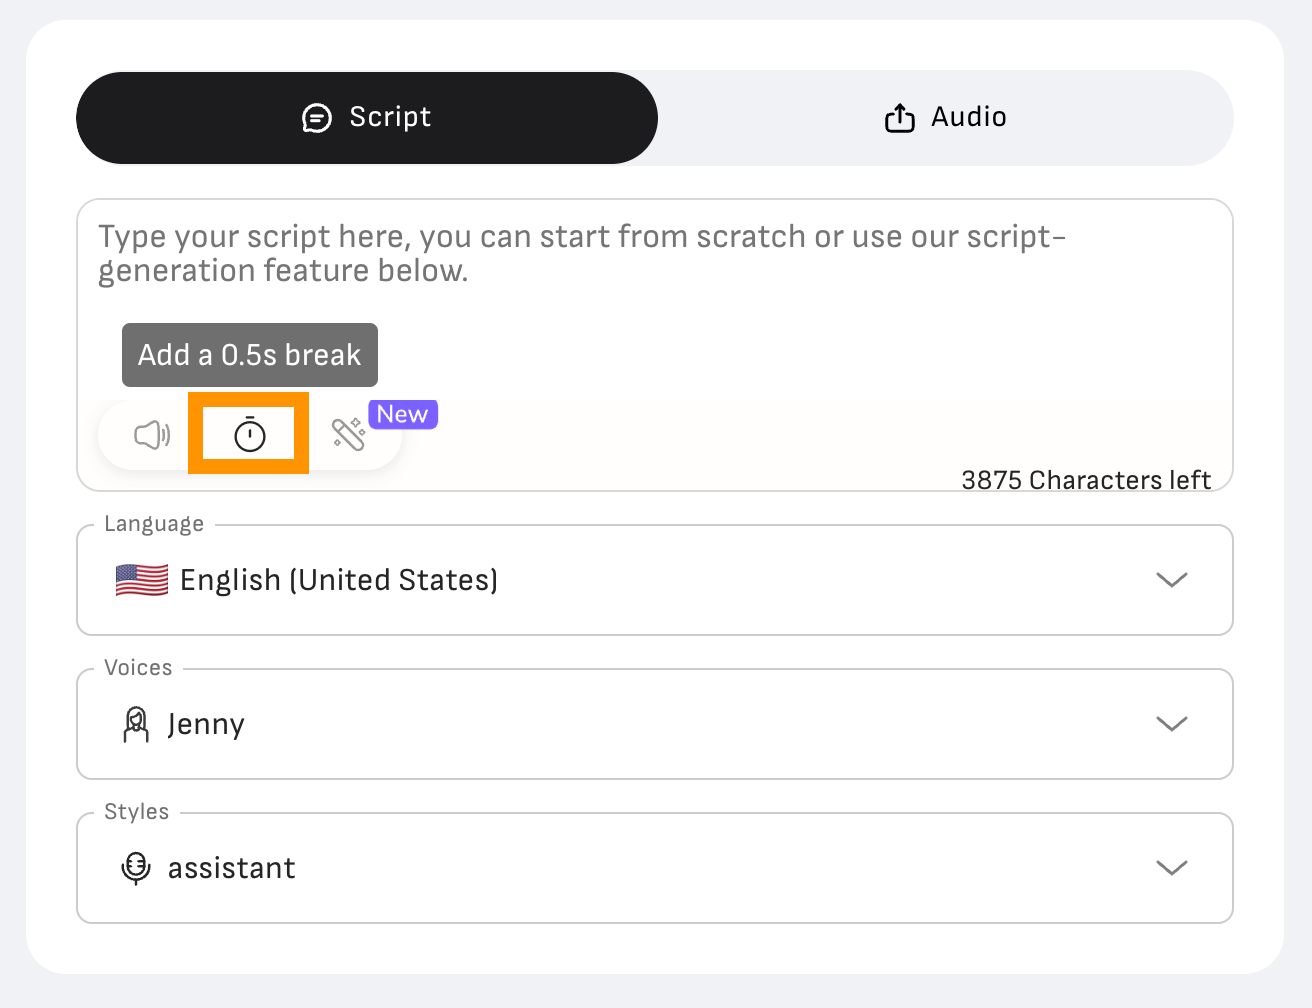Click the "Add a 0.5s break" tooltip
The height and width of the screenshot is (1008, 1312).
(x=250, y=355)
